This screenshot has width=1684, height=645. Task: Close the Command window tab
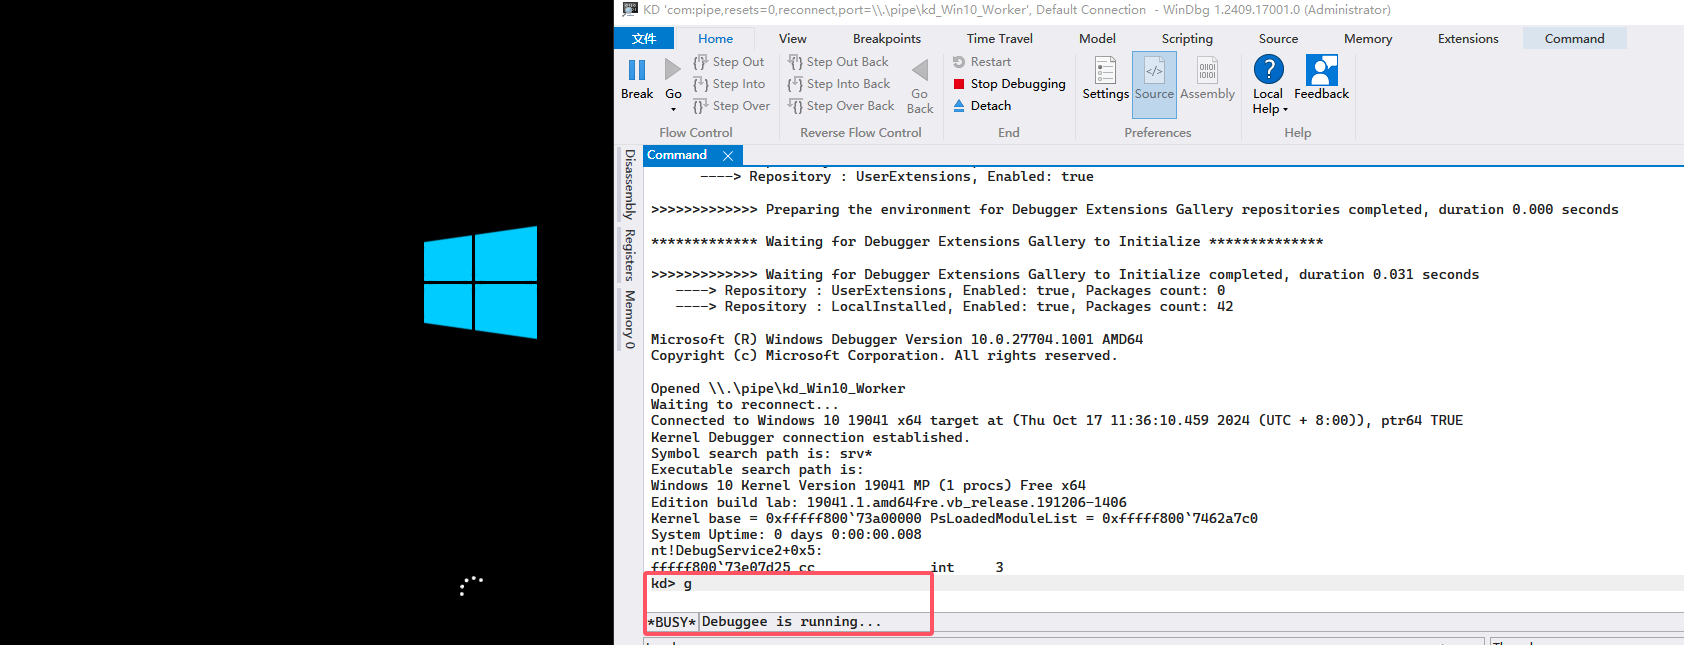[x=728, y=155]
